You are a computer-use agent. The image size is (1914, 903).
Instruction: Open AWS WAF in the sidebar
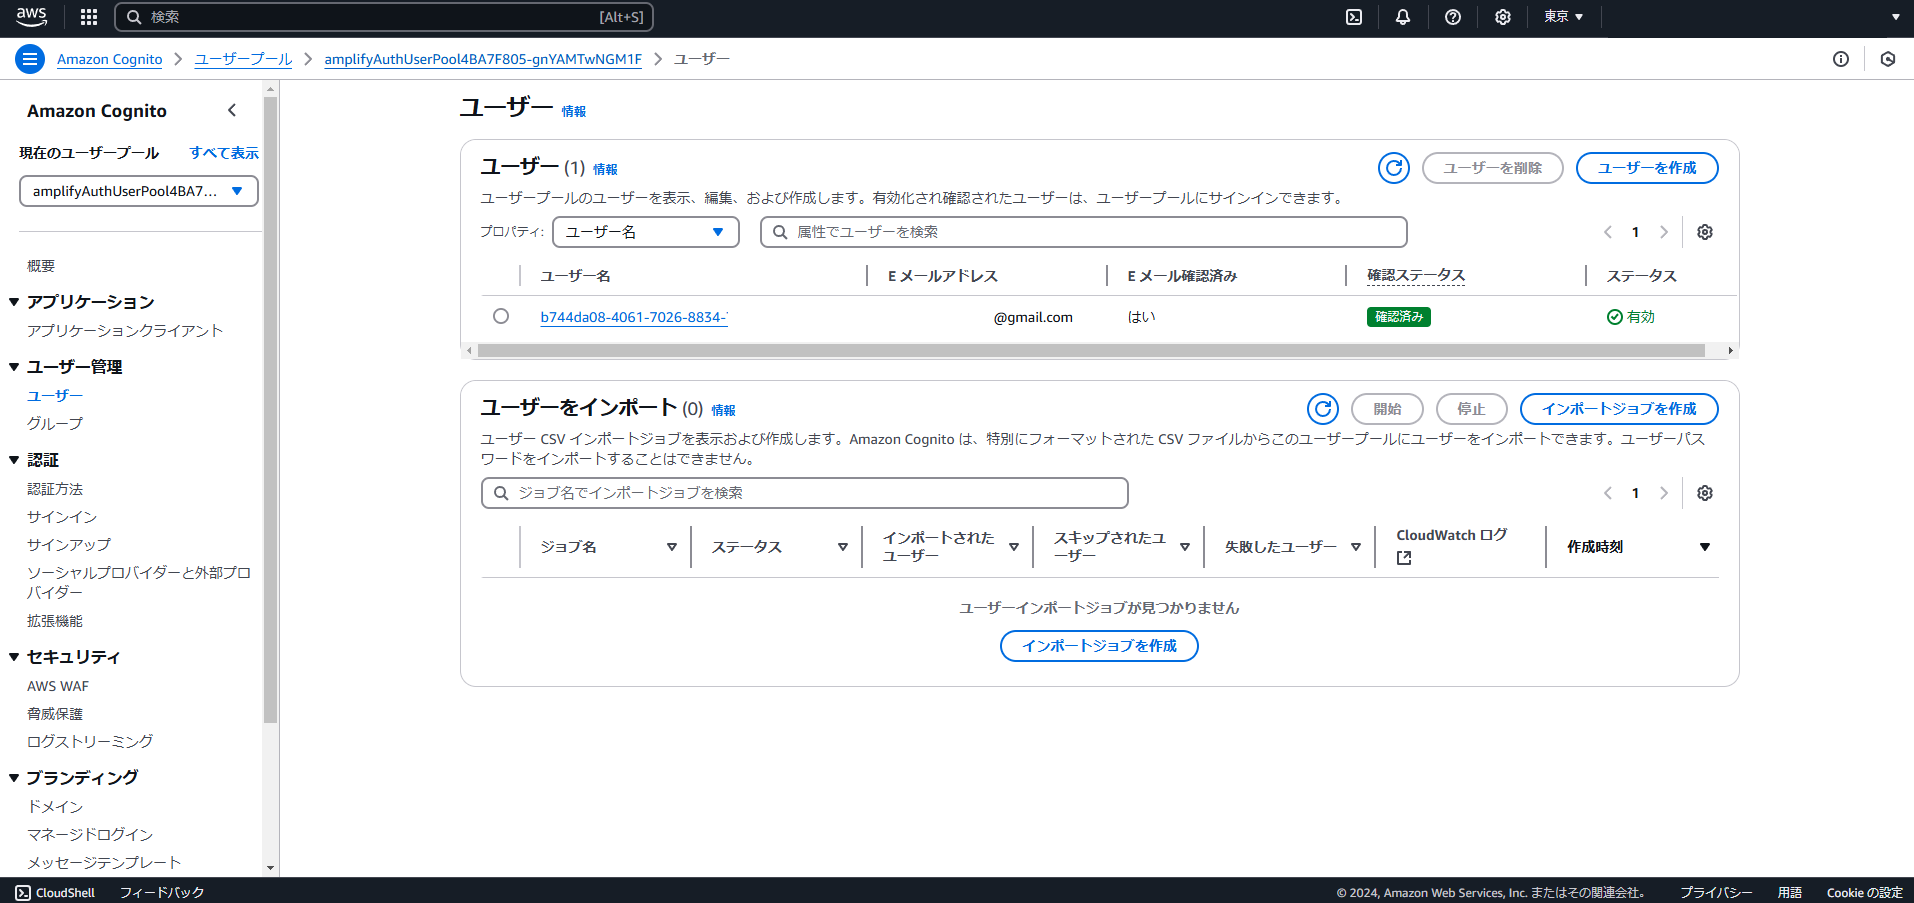coord(58,686)
